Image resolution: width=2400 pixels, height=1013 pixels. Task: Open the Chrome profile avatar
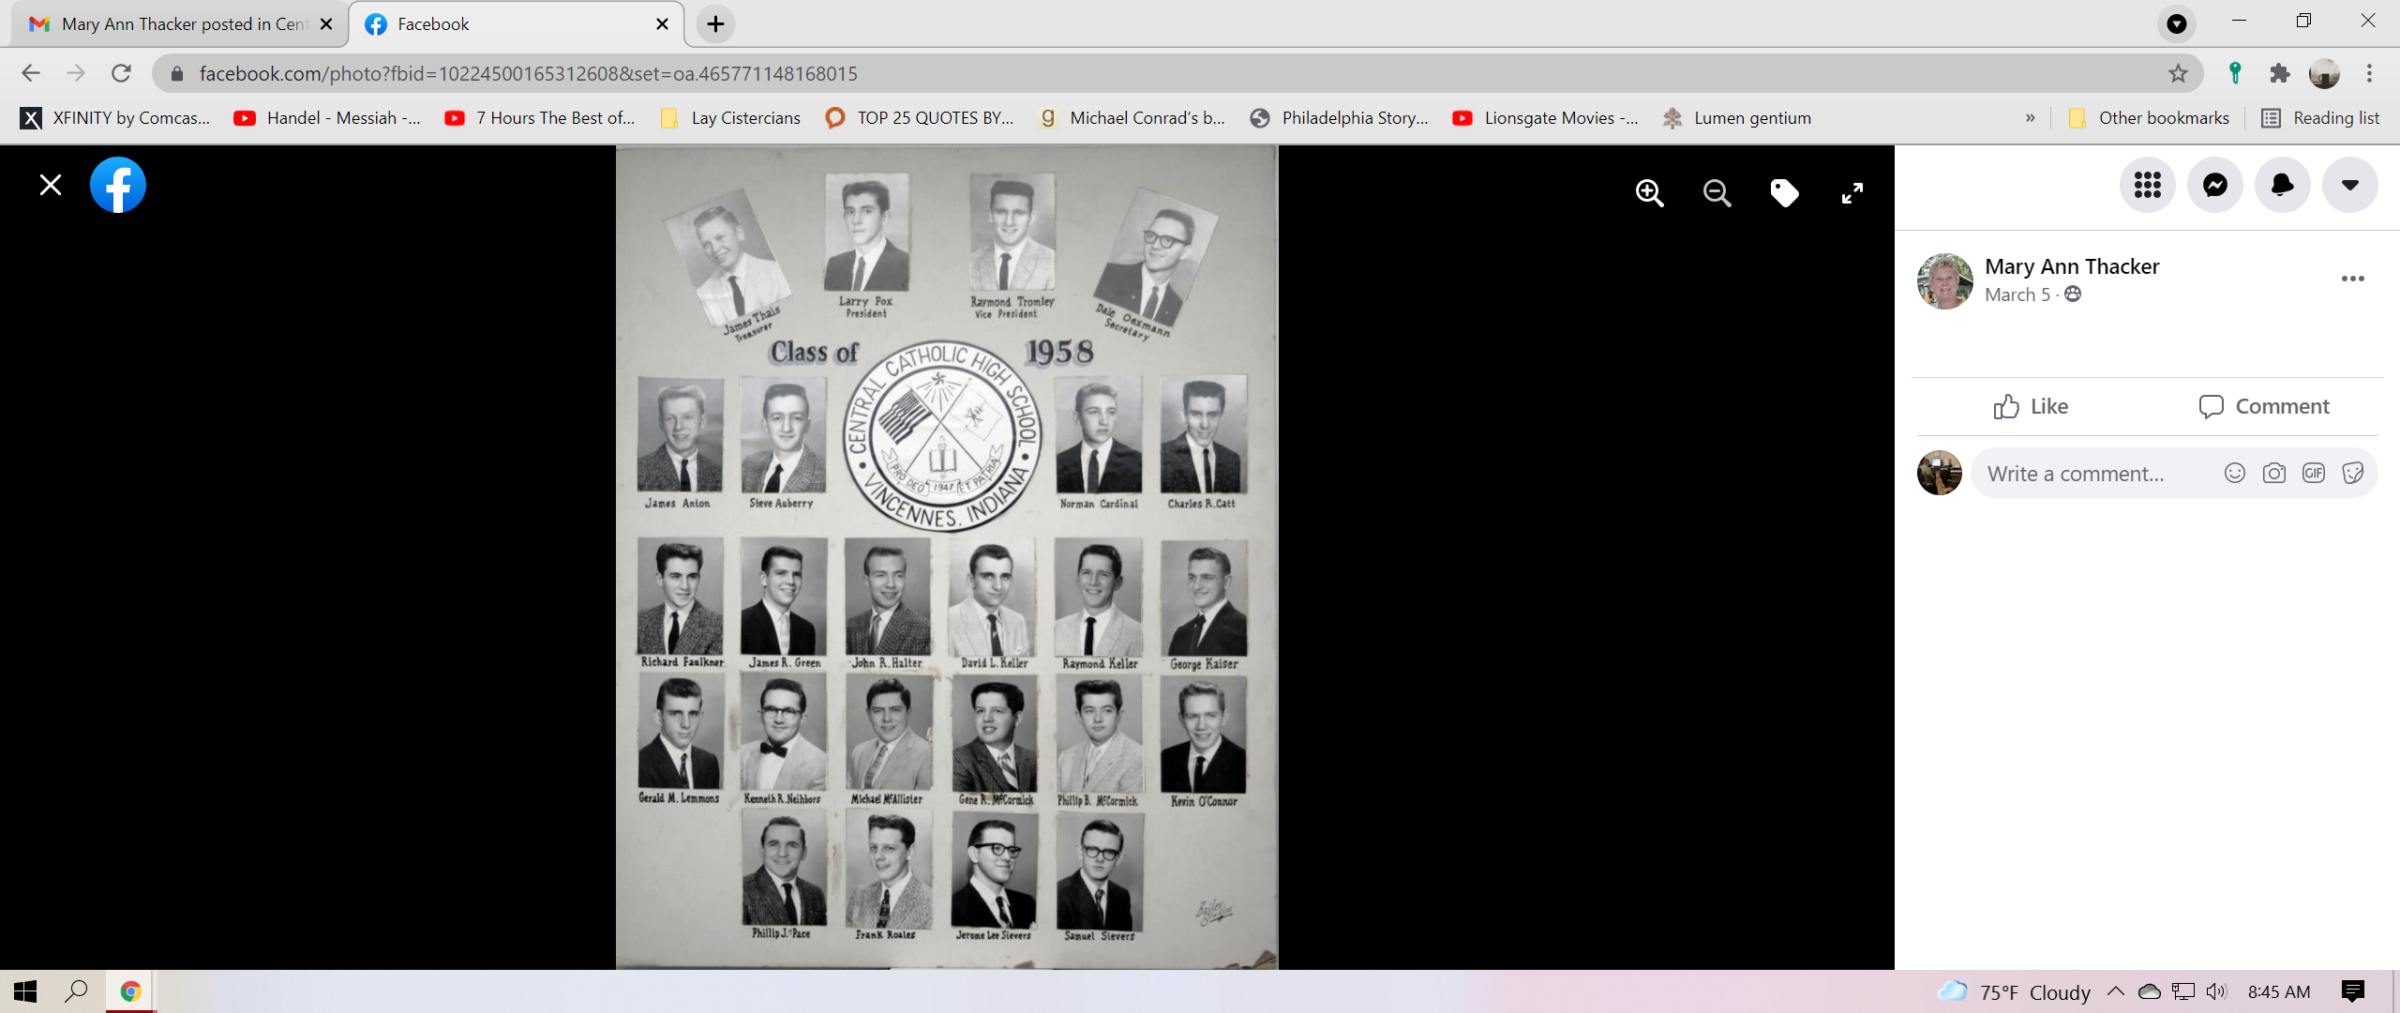tap(2325, 73)
